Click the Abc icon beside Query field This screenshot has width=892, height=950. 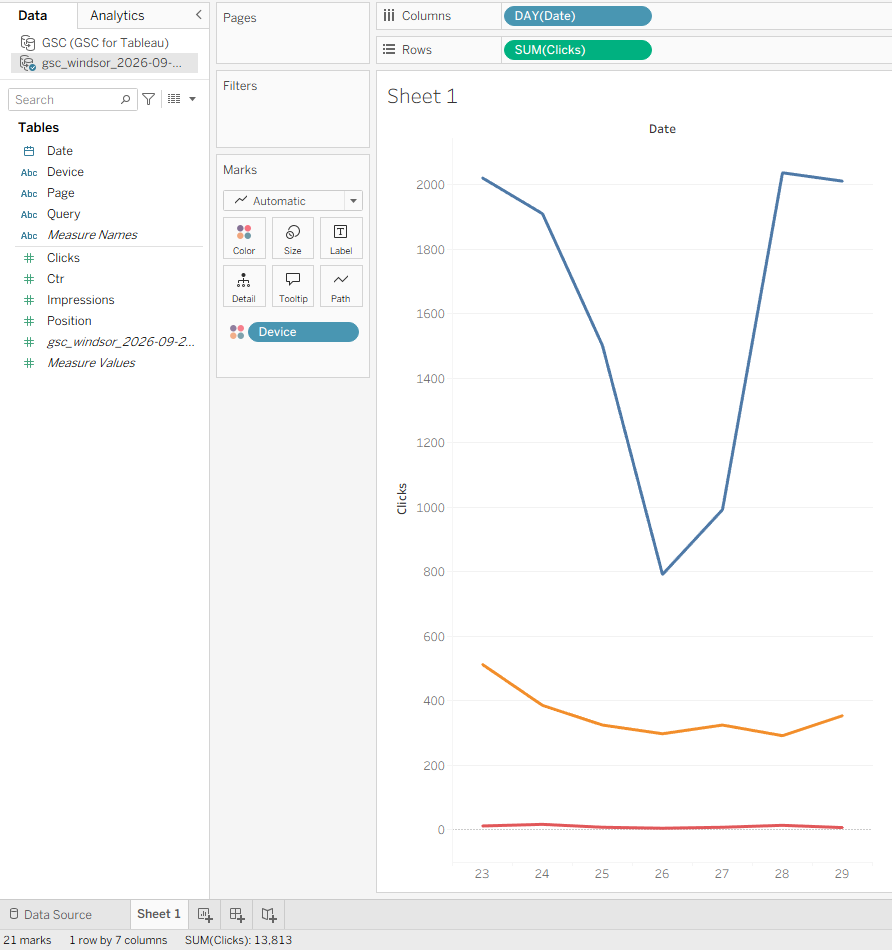tap(29, 214)
